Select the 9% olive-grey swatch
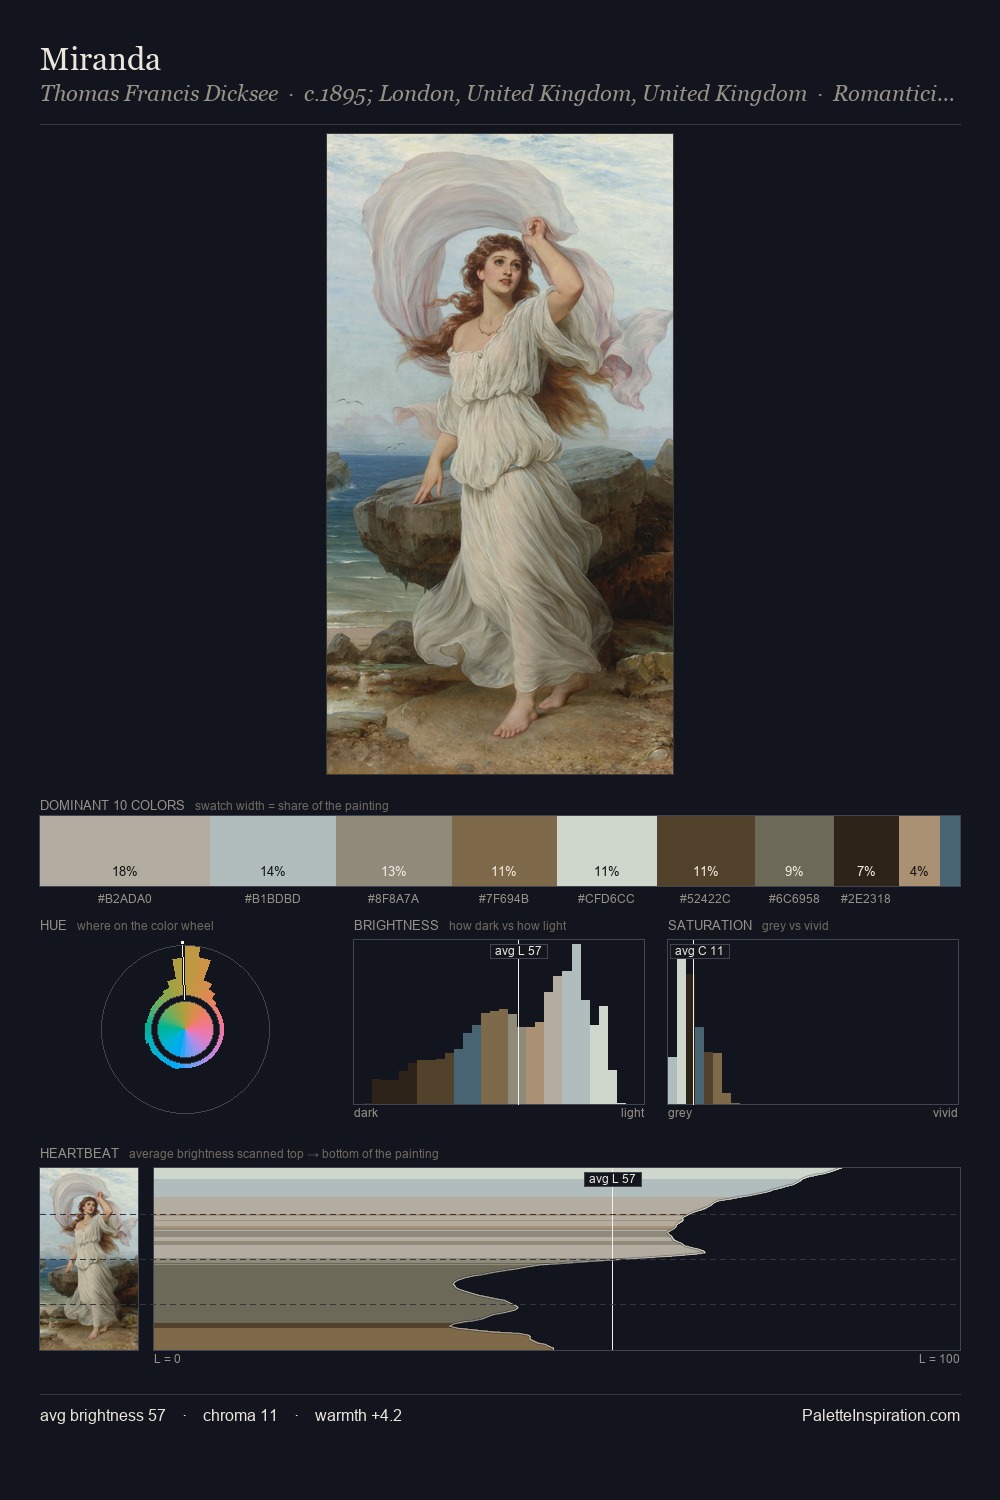 (x=794, y=851)
